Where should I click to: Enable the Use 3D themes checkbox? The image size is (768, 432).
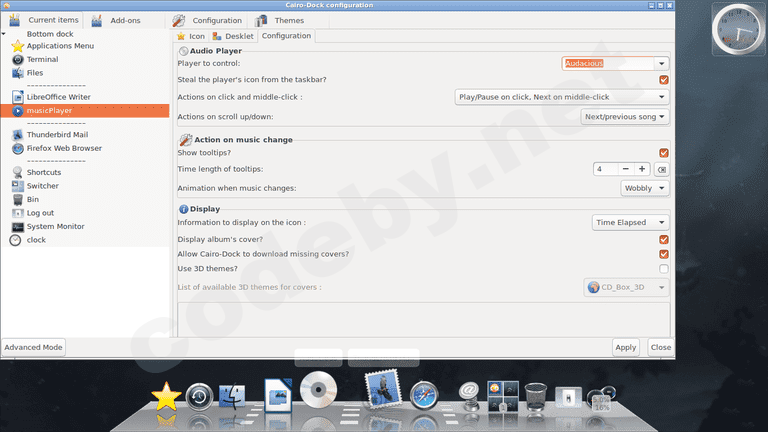(x=664, y=269)
